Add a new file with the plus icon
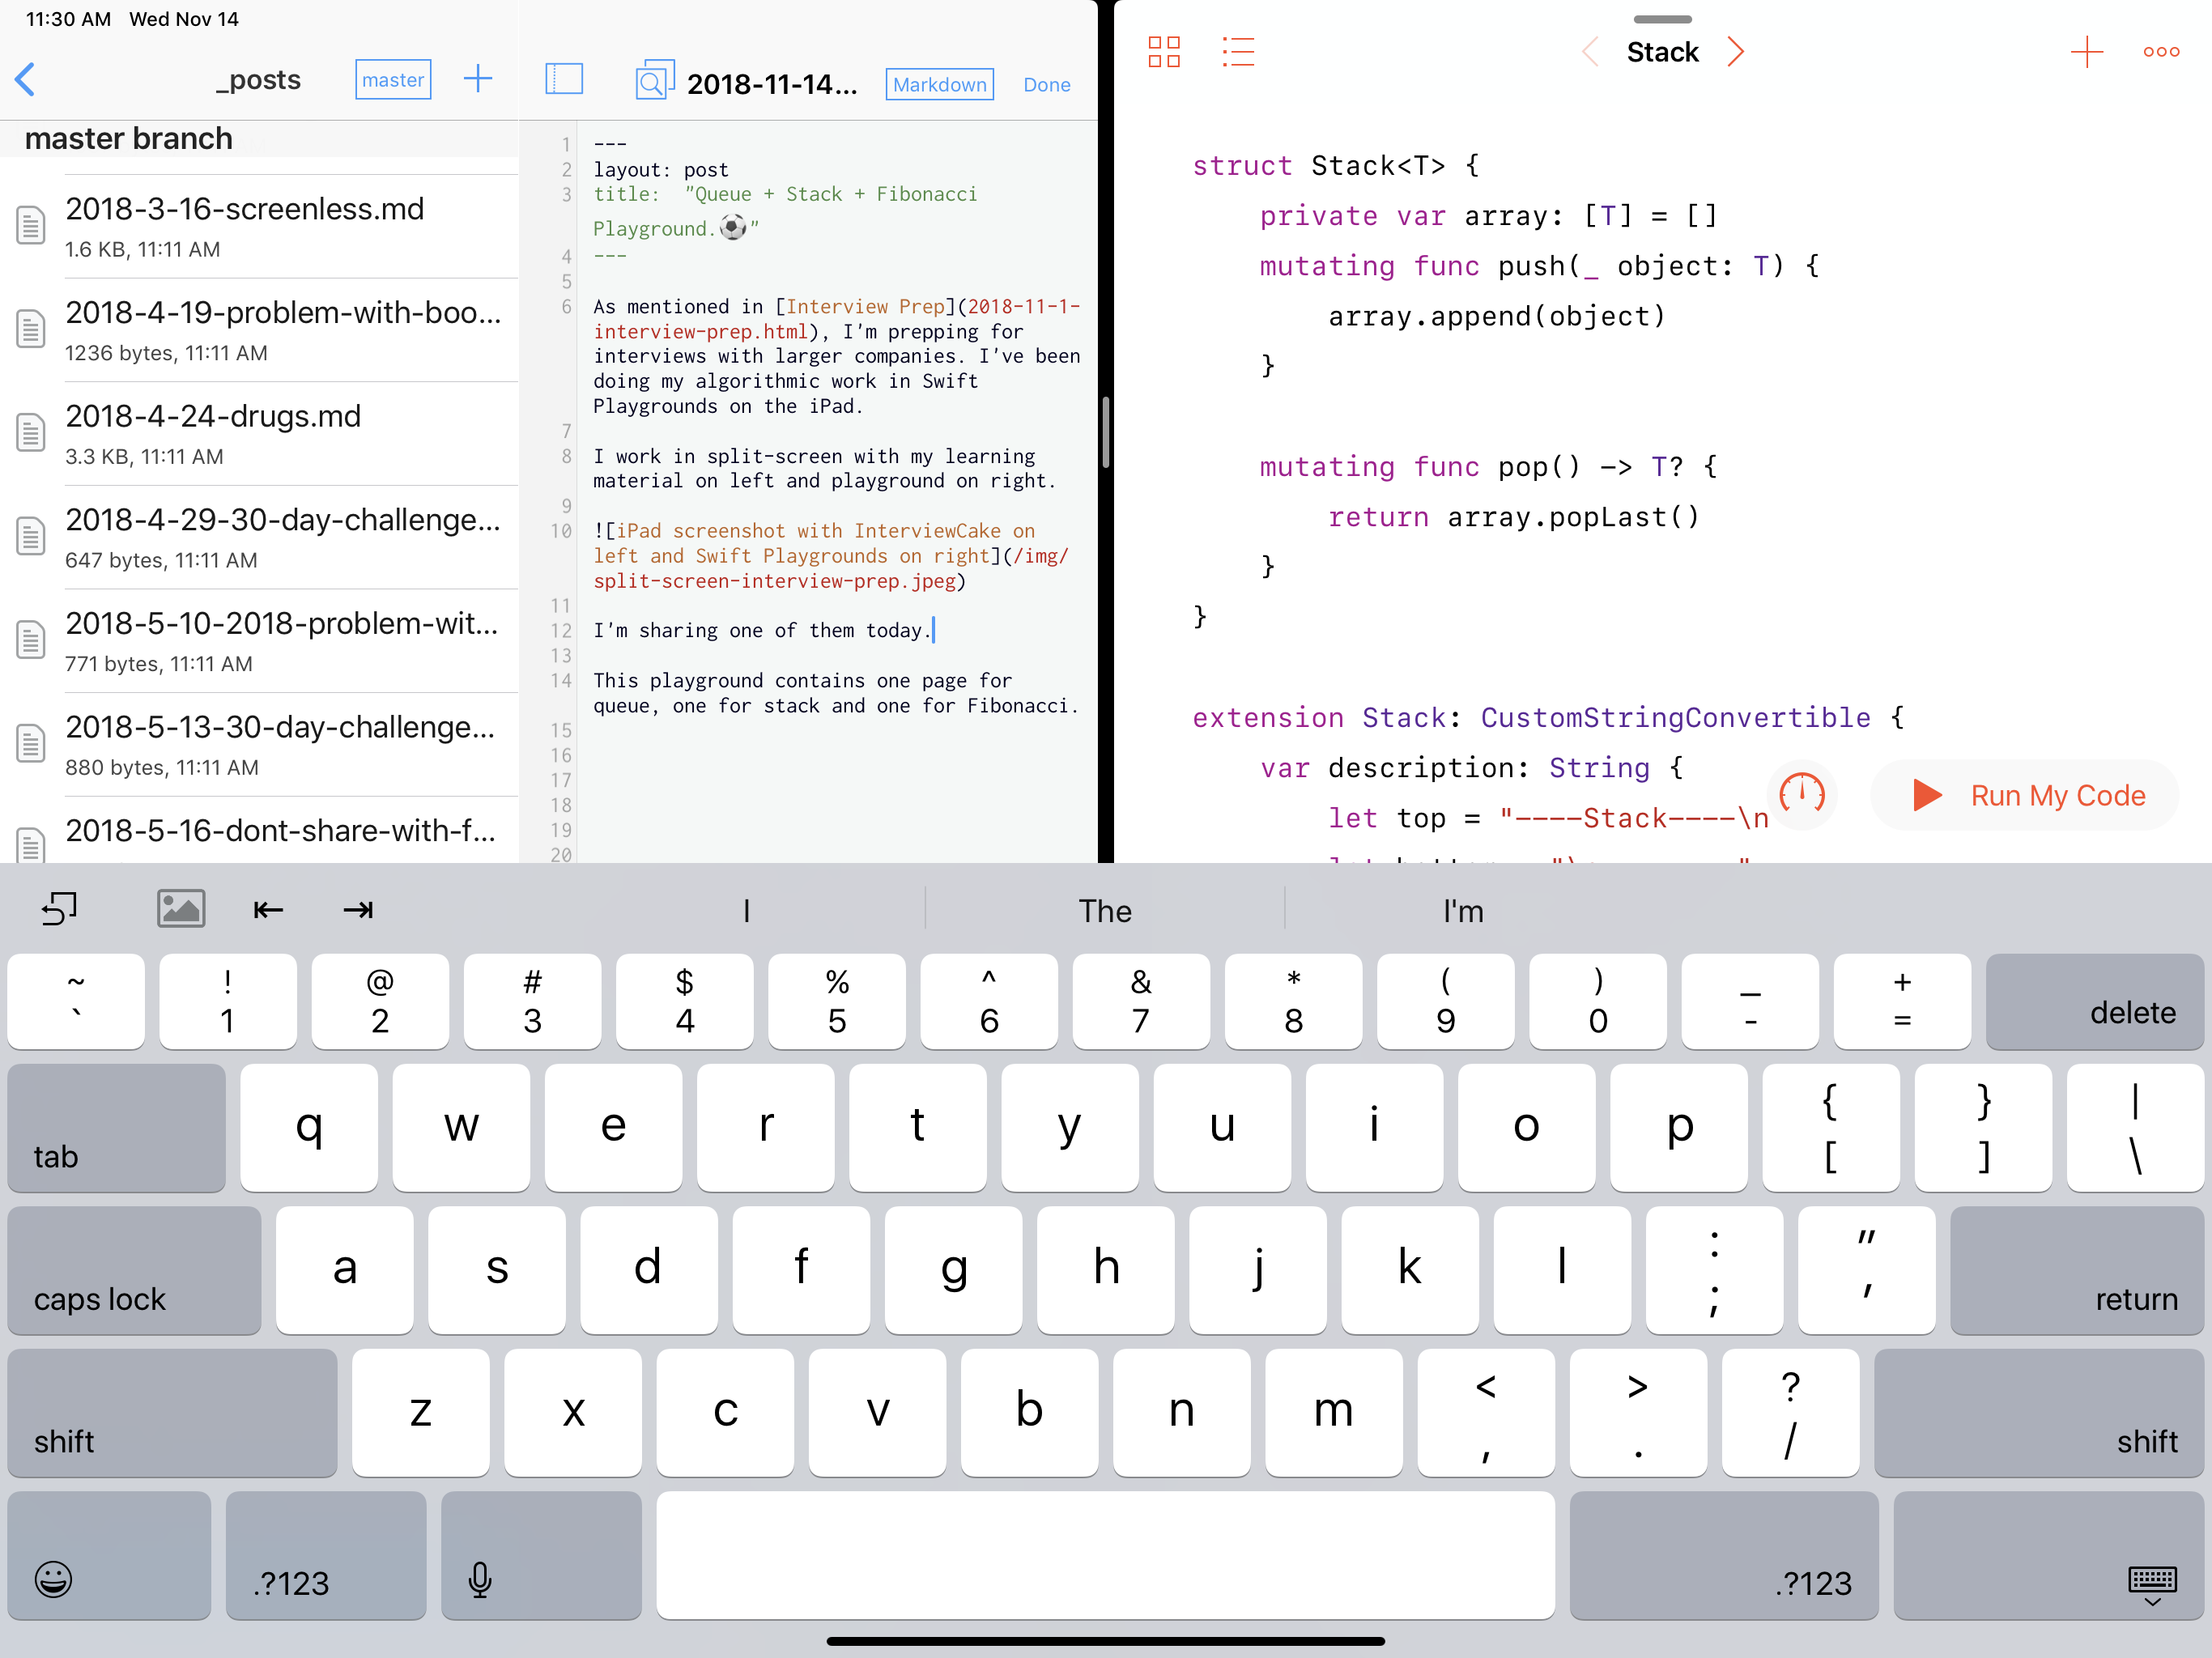This screenshot has height=1658, width=2212. coord(478,79)
